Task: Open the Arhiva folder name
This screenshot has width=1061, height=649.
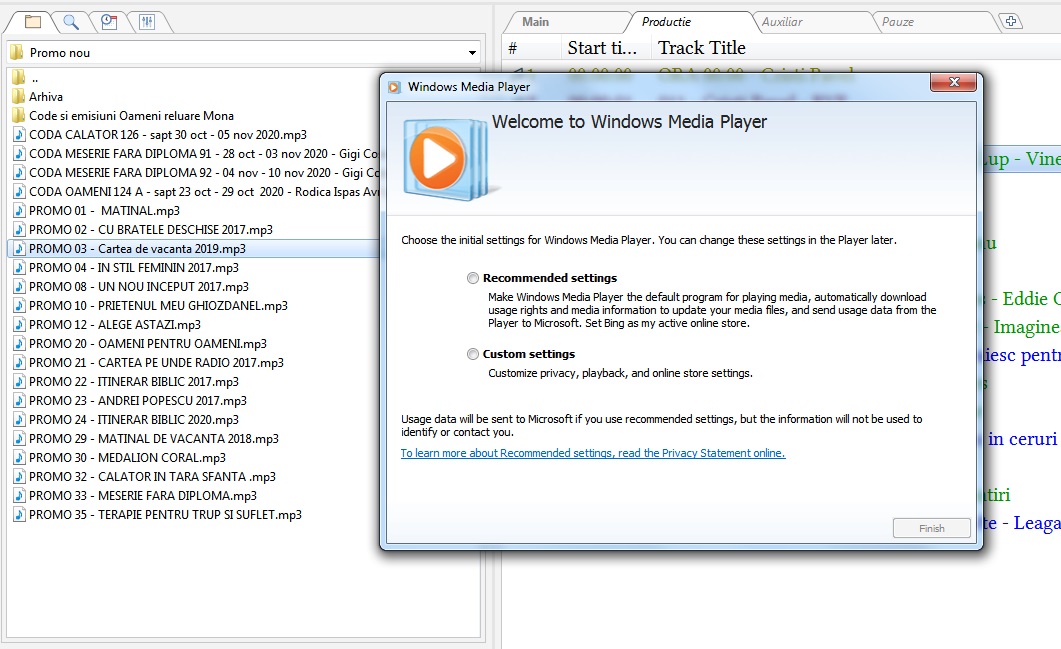Action: click(x=46, y=97)
